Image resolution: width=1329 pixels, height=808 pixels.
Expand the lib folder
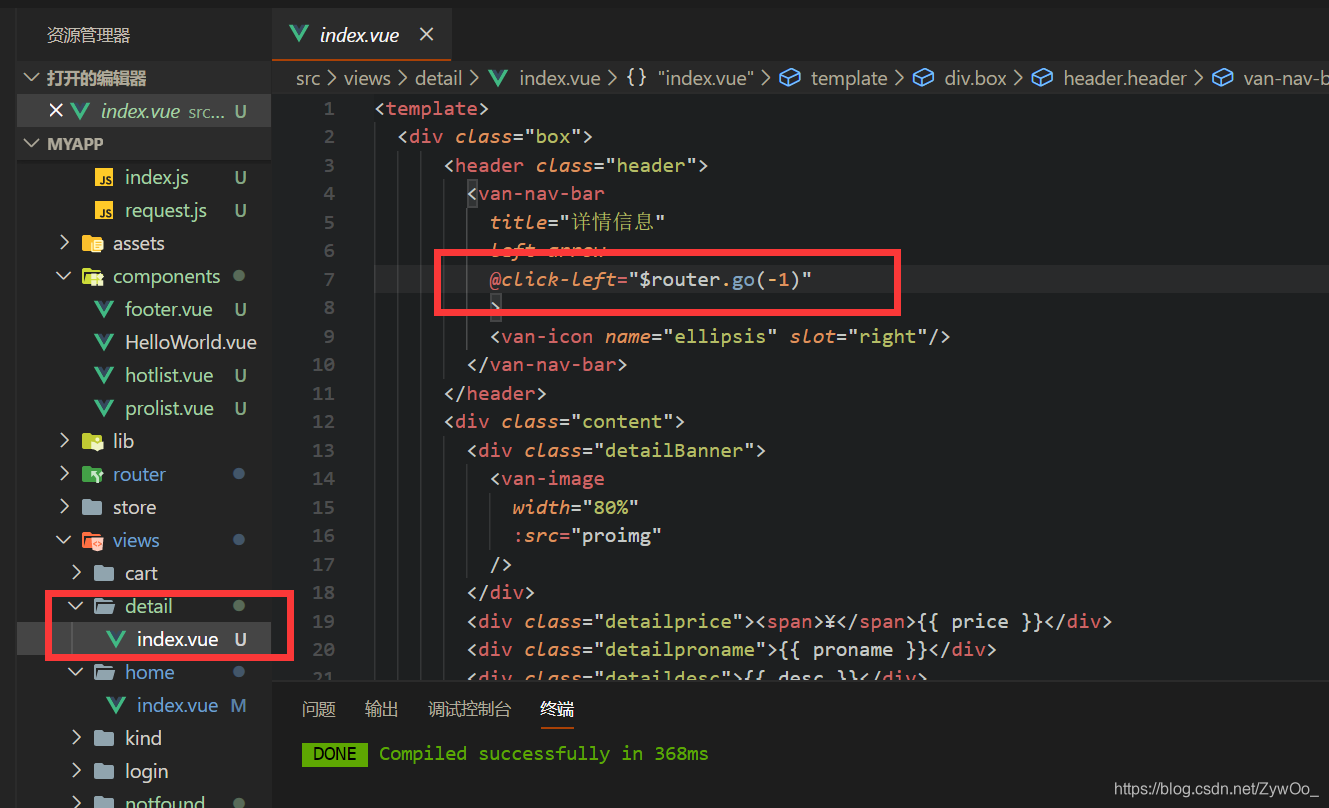click(64, 441)
